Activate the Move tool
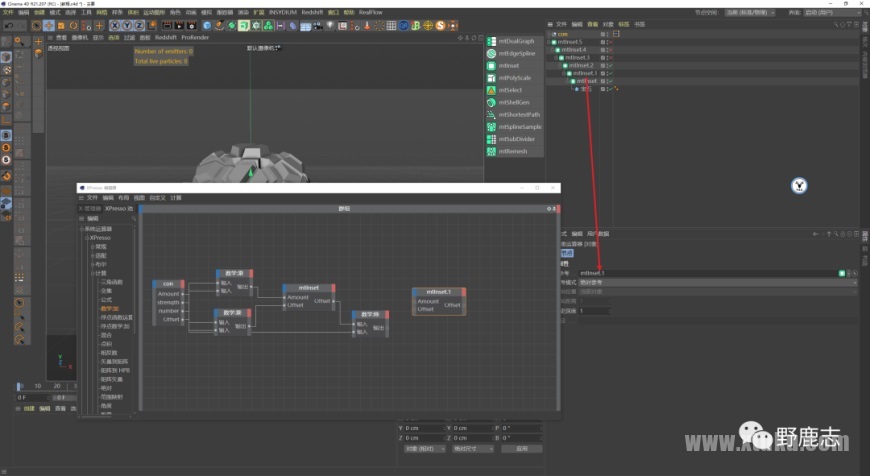This screenshot has width=870, height=476. click(x=49, y=26)
